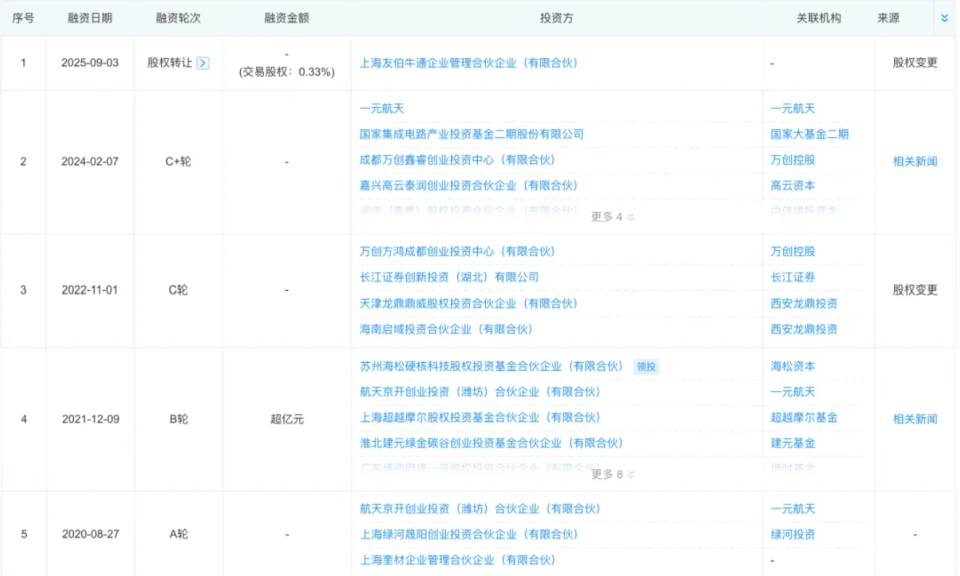Image resolution: width=960 pixels, height=576 pixels.
Task: Open the 长江证券创新投资（湖北）有限公司 link
Action: 450,276
